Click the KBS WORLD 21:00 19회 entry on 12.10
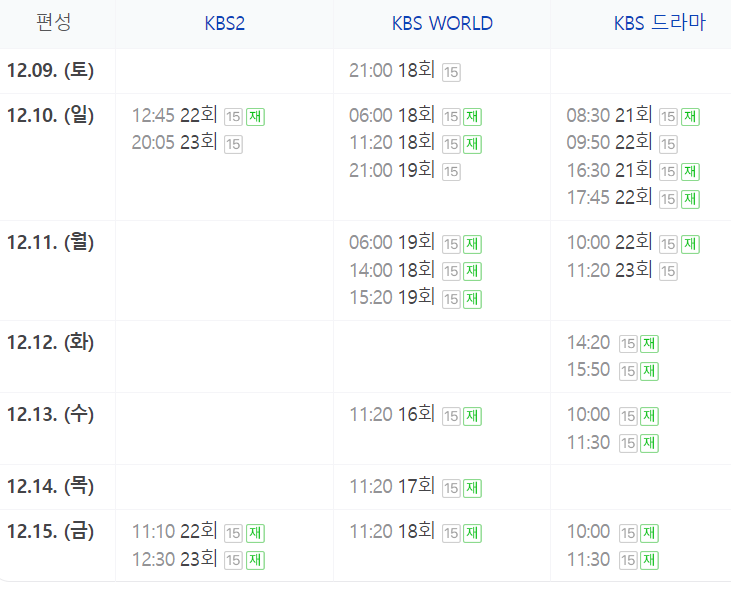This screenshot has width=731, height=592. pyautogui.click(x=392, y=171)
